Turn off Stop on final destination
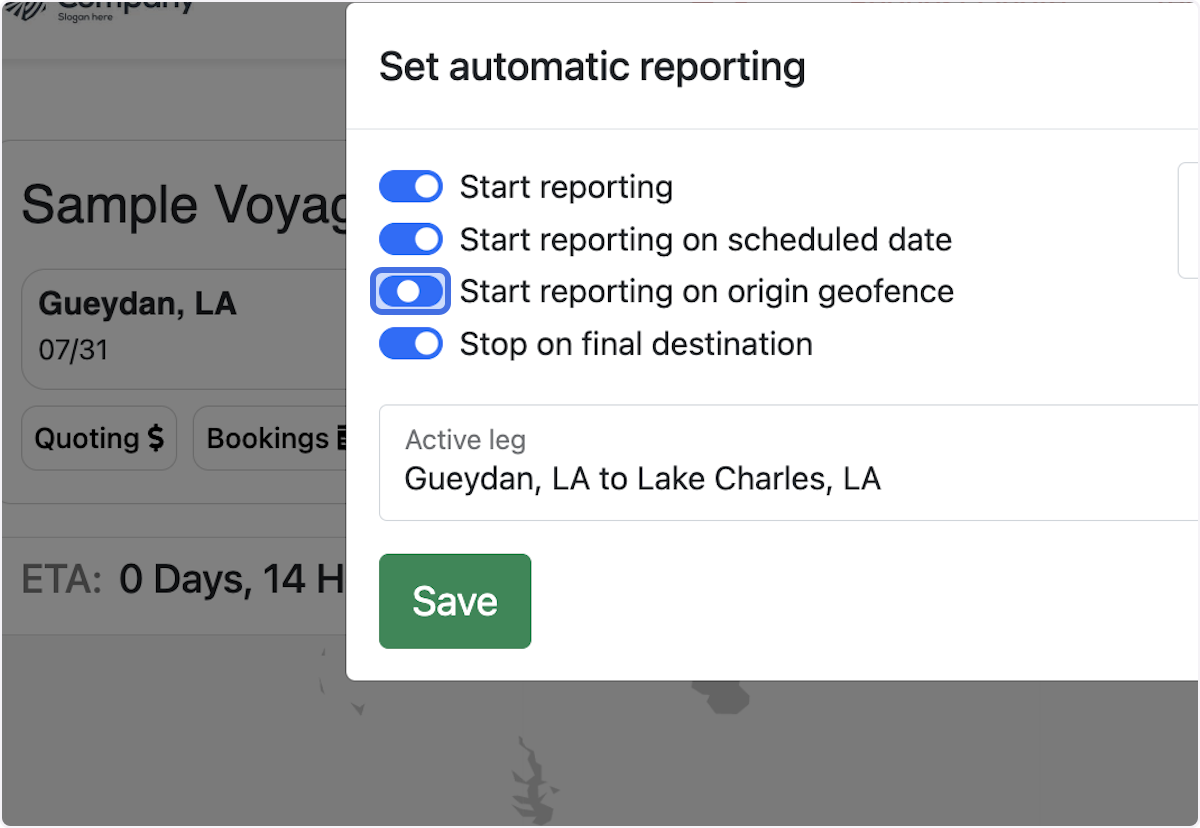This screenshot has width=1200, height=828. pos(410,343)
